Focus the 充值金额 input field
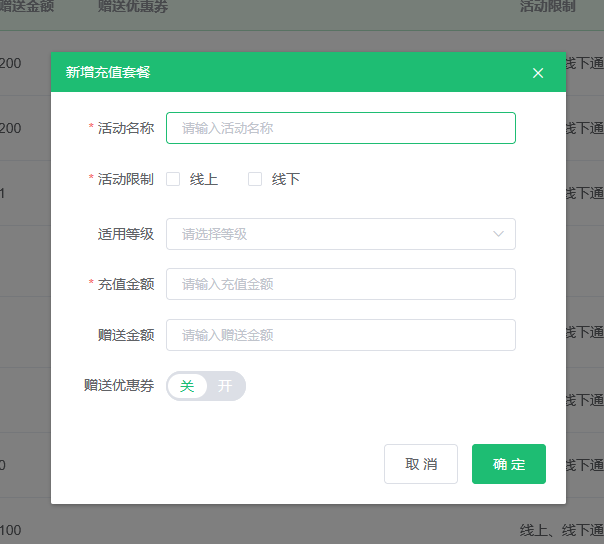 click(340, 284)
